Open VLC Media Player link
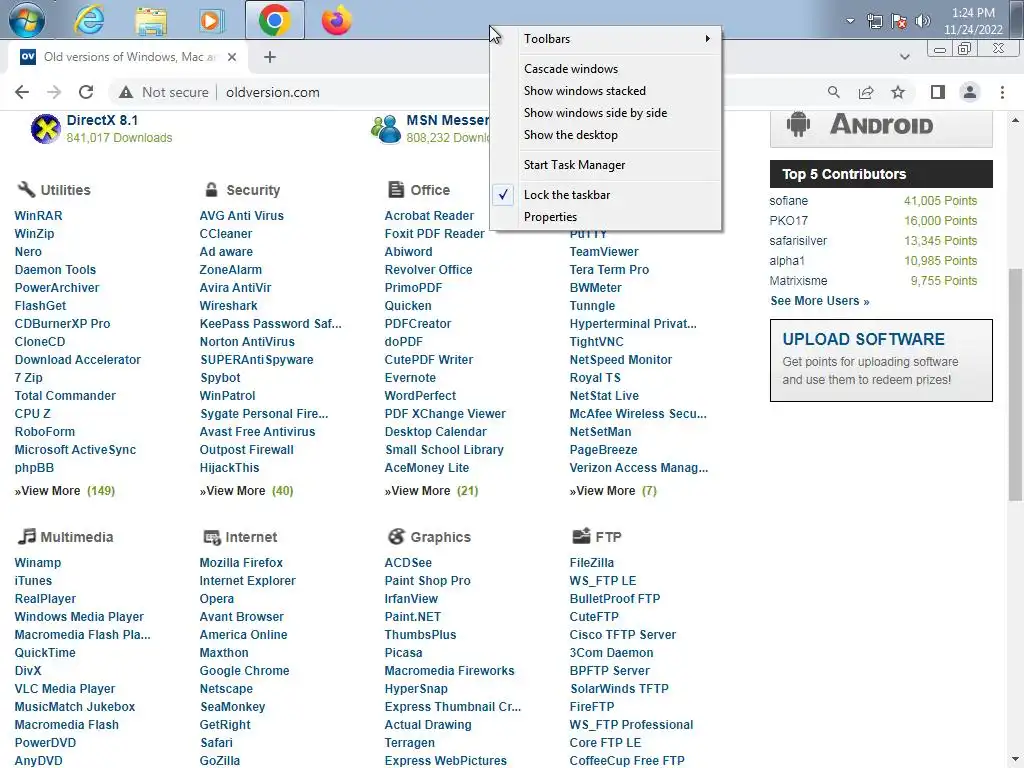The width and height of the screenshot is (1024, 768). 65,688
